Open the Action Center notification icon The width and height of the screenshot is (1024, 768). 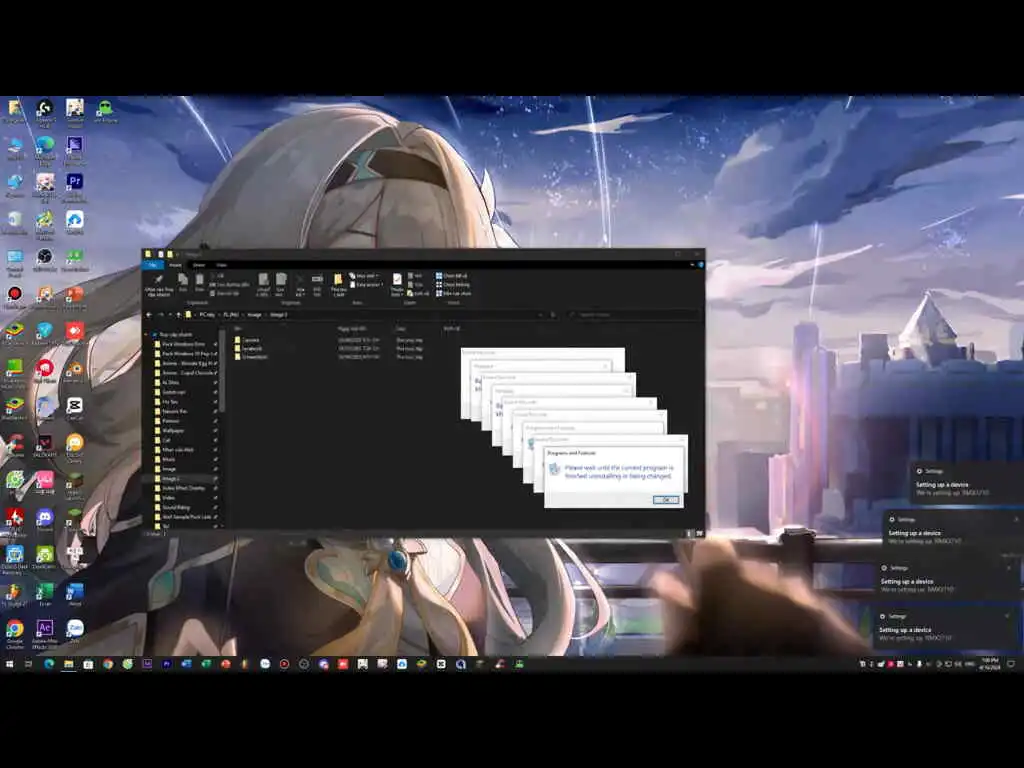click(x=1011, y=664)
